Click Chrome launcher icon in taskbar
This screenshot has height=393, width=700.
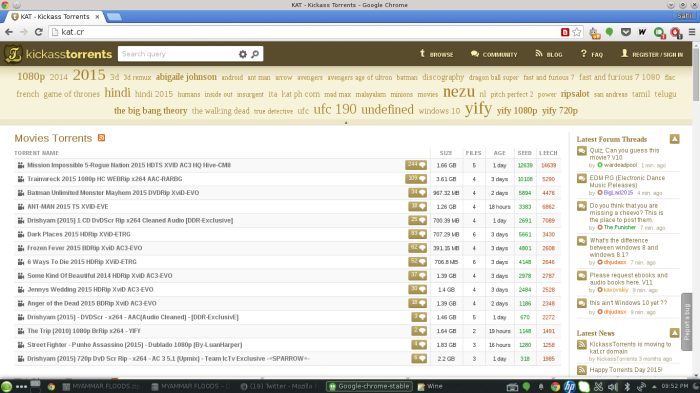[51, 387]
